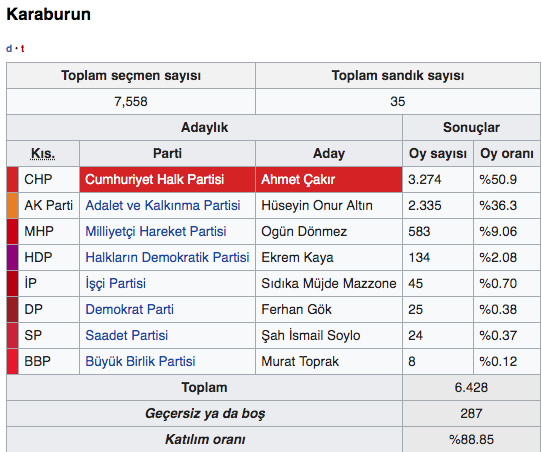This screenshot has width=542, height=452.
Task: Open Cumhuriyet Halk Partisi link
Action: tap(155, 179)
